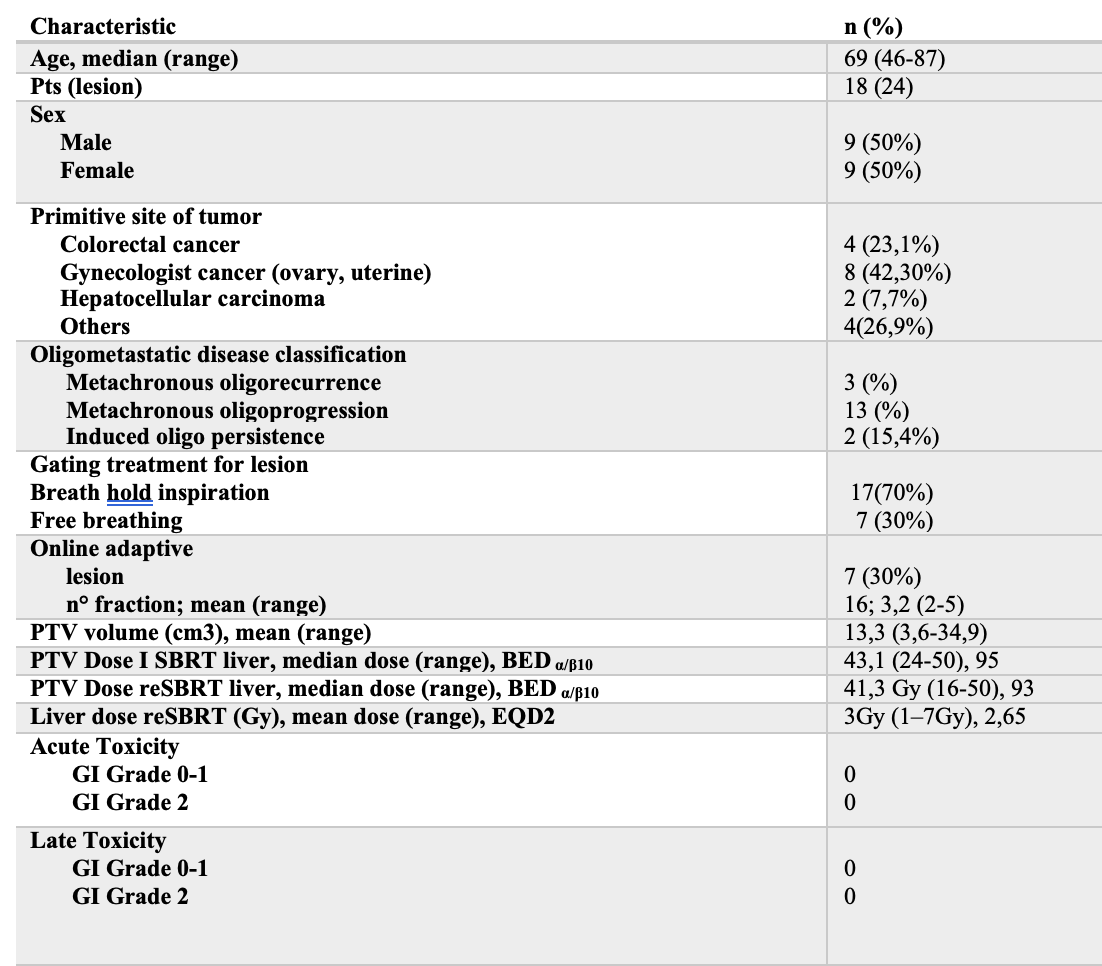
Task: Select the 'Colorectal cancer' row text
Action: tap(150, 244)
